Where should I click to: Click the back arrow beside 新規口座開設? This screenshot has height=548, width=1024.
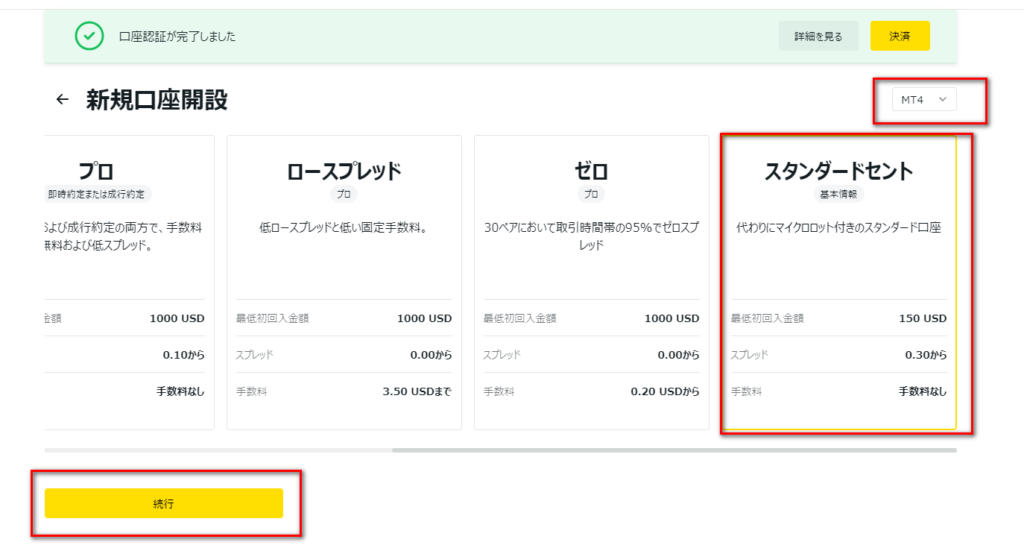point(62,99)
